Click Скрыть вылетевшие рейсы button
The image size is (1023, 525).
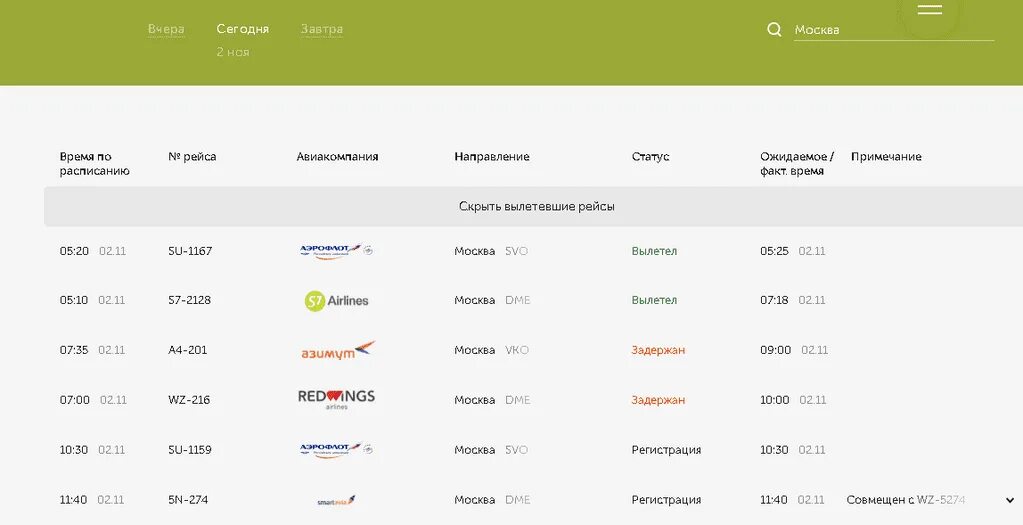[536, 207]
